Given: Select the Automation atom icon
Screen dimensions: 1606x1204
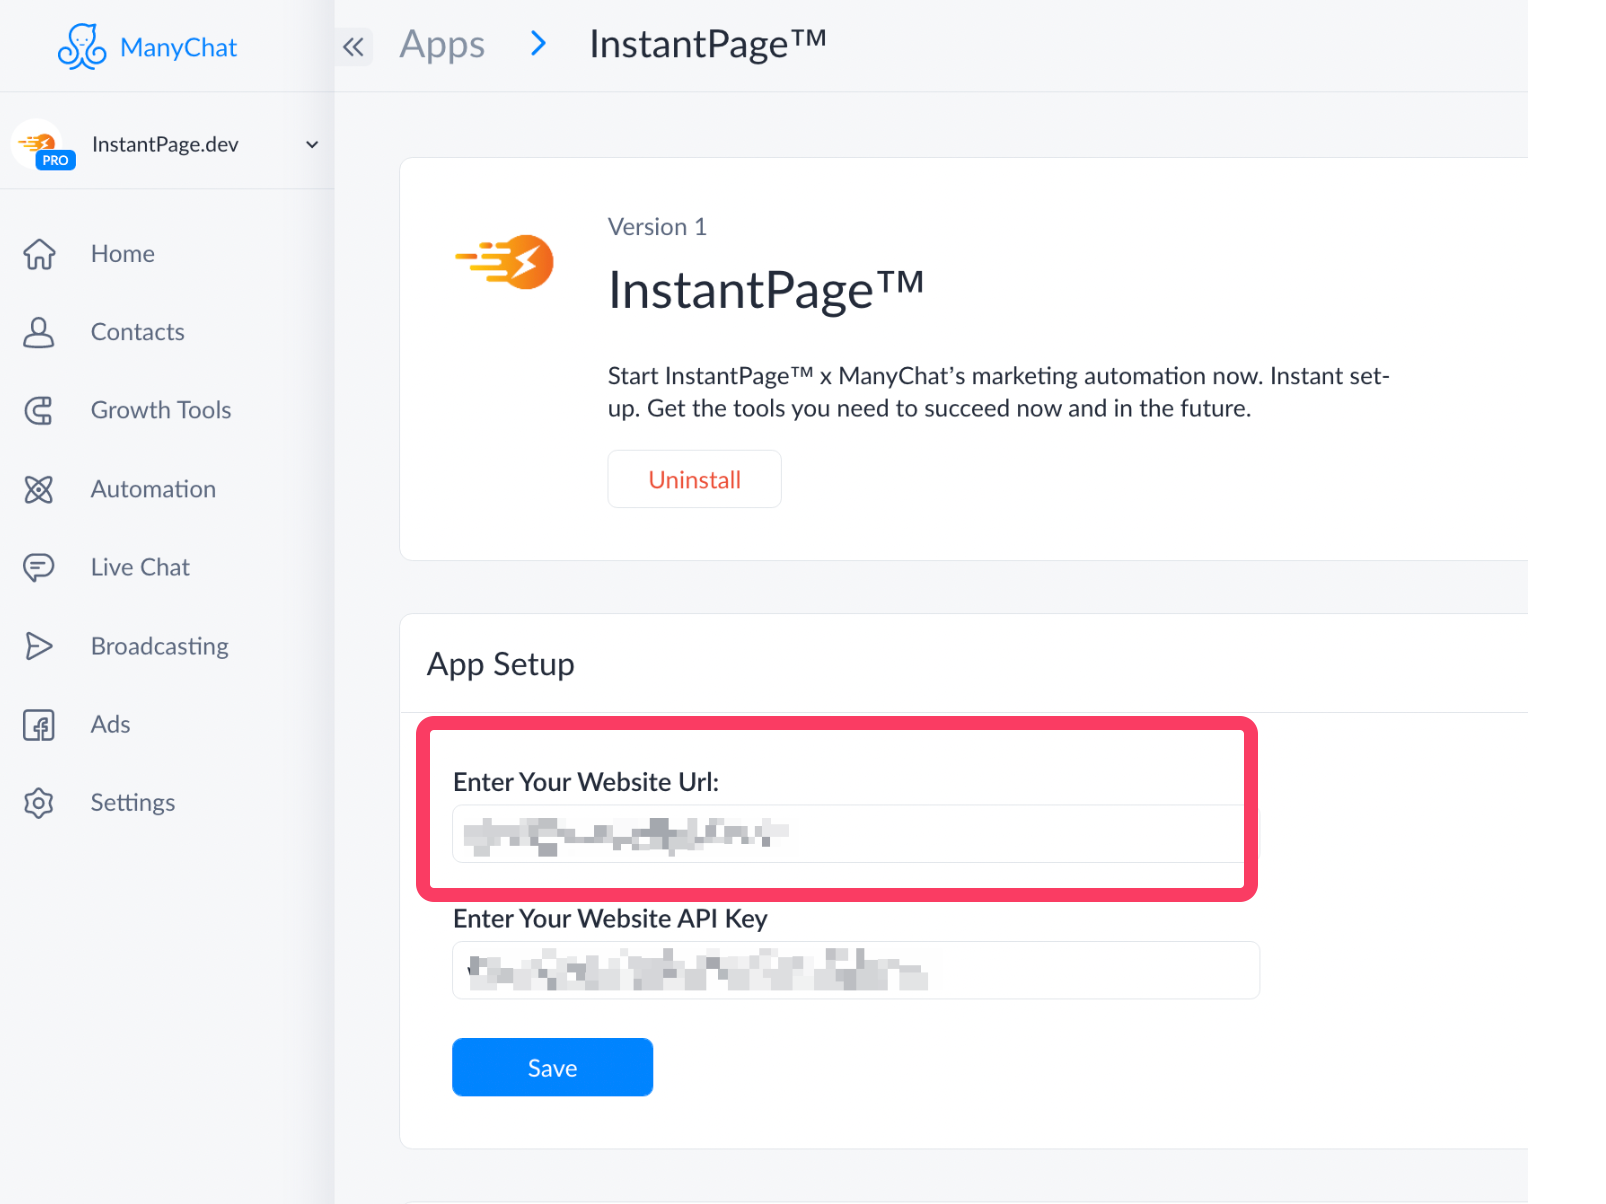Looking at the screenshot, I should tap(39, 489).
